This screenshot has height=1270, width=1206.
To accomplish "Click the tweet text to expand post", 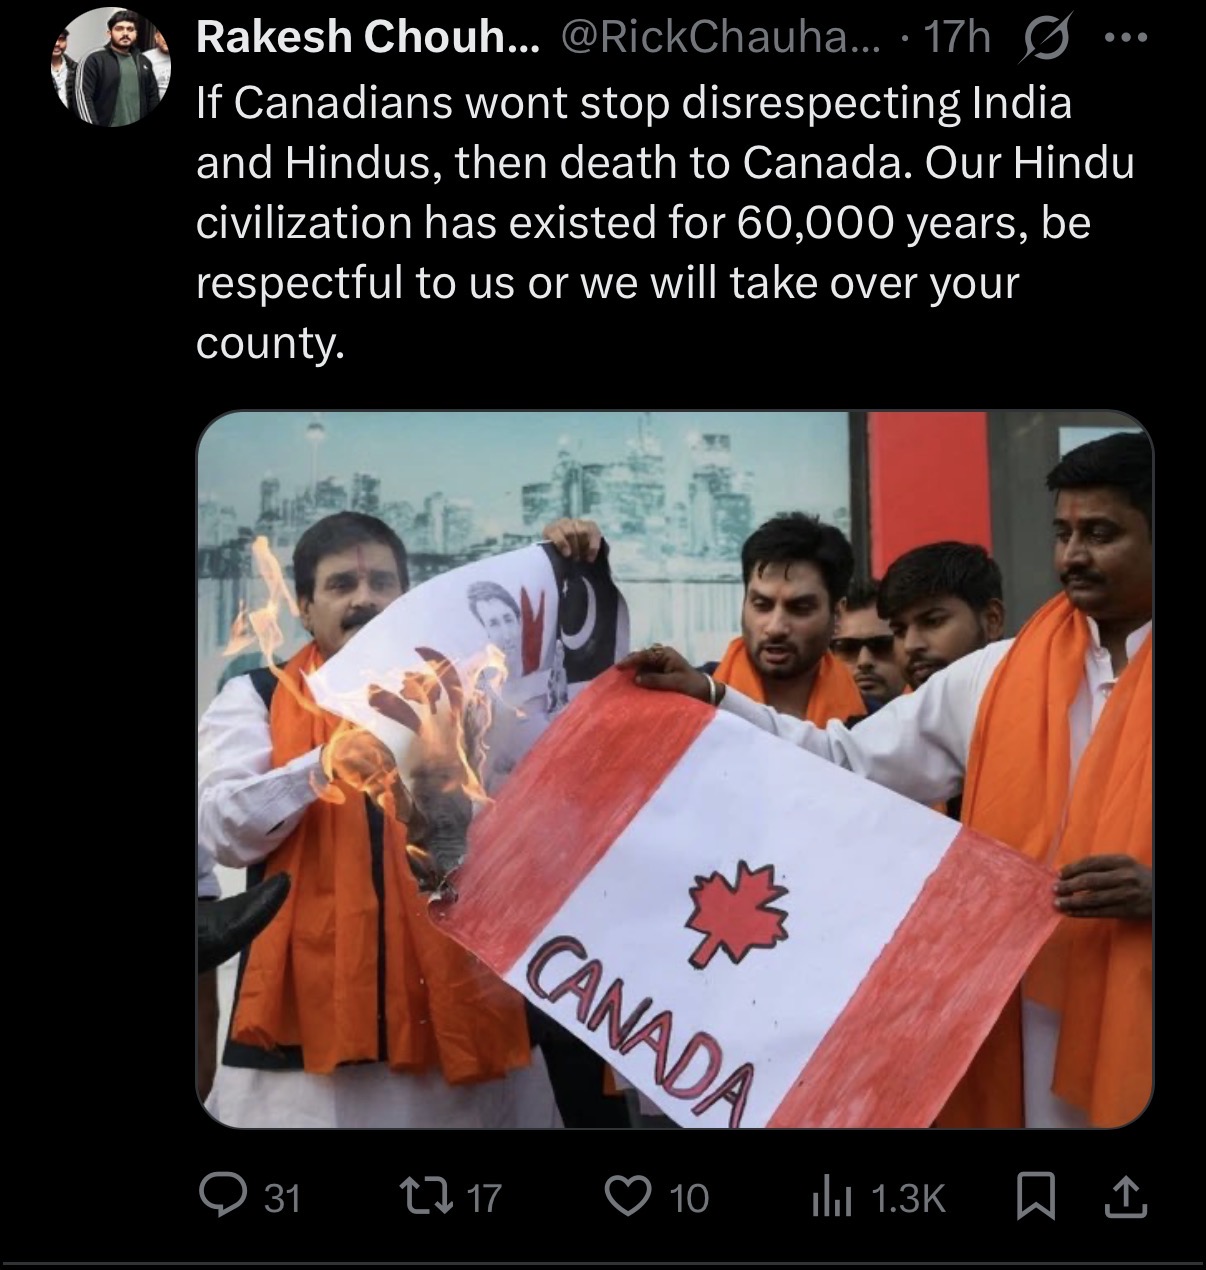I will pos(665,224).
